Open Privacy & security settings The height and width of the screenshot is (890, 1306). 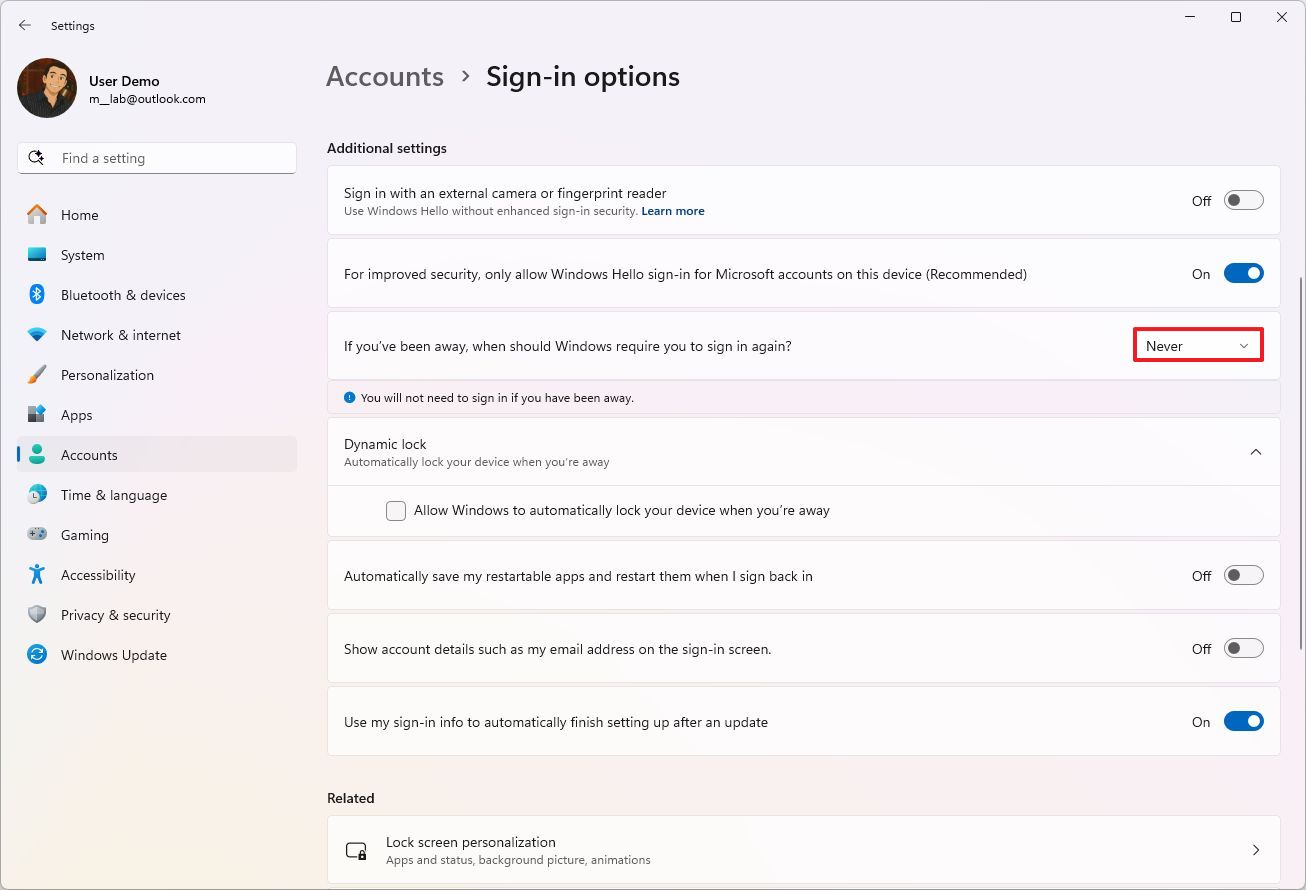pyautogui.click(x=116, y=615)
